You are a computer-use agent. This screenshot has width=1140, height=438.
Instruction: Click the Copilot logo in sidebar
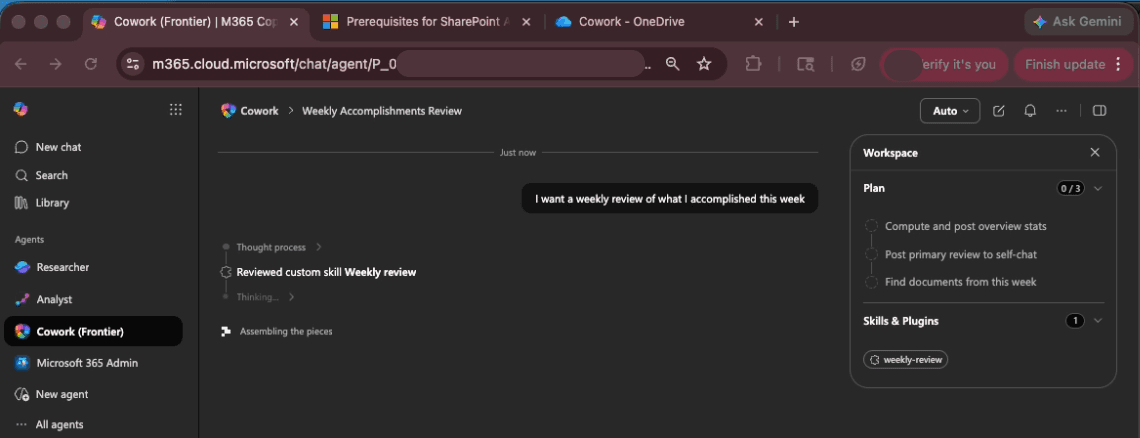tap(20, 109)
